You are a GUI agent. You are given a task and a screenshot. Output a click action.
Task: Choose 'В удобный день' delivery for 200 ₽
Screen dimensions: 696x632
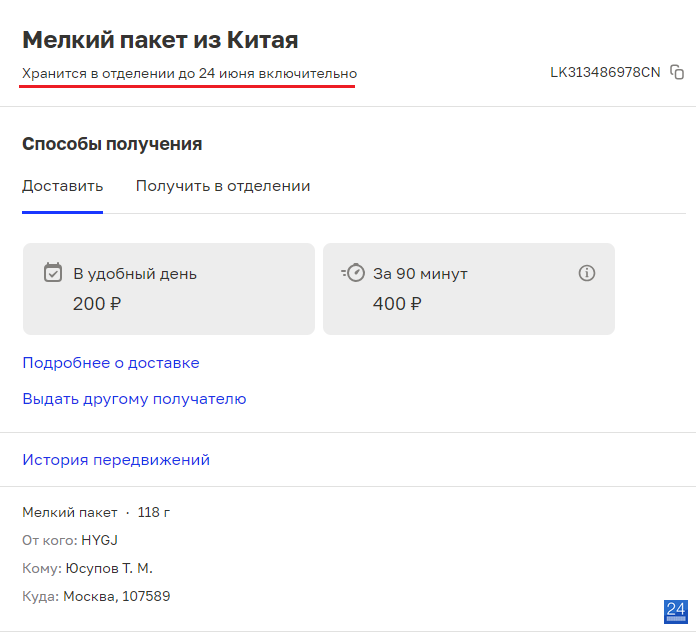point(169,289)
